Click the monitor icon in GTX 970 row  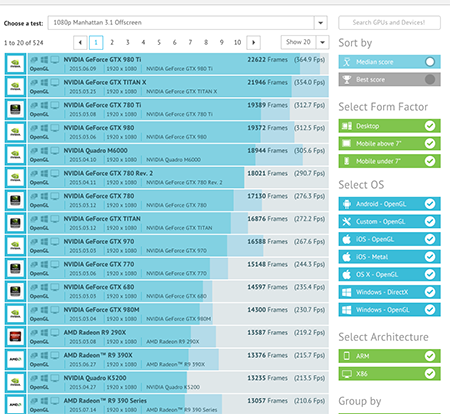[55, 242]
